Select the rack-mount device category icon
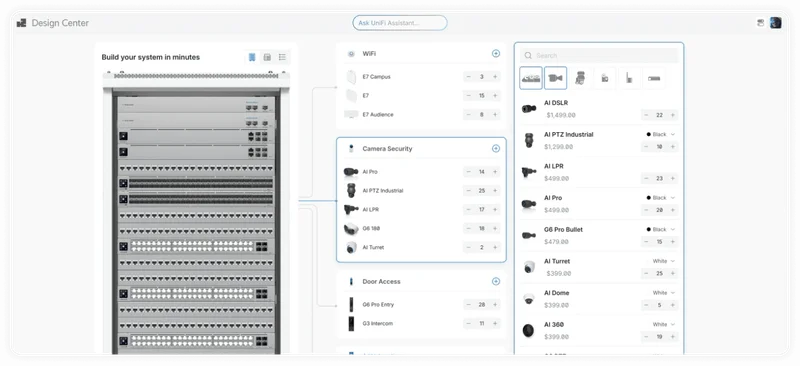800x366 pixels. click(x=654, y=78)
